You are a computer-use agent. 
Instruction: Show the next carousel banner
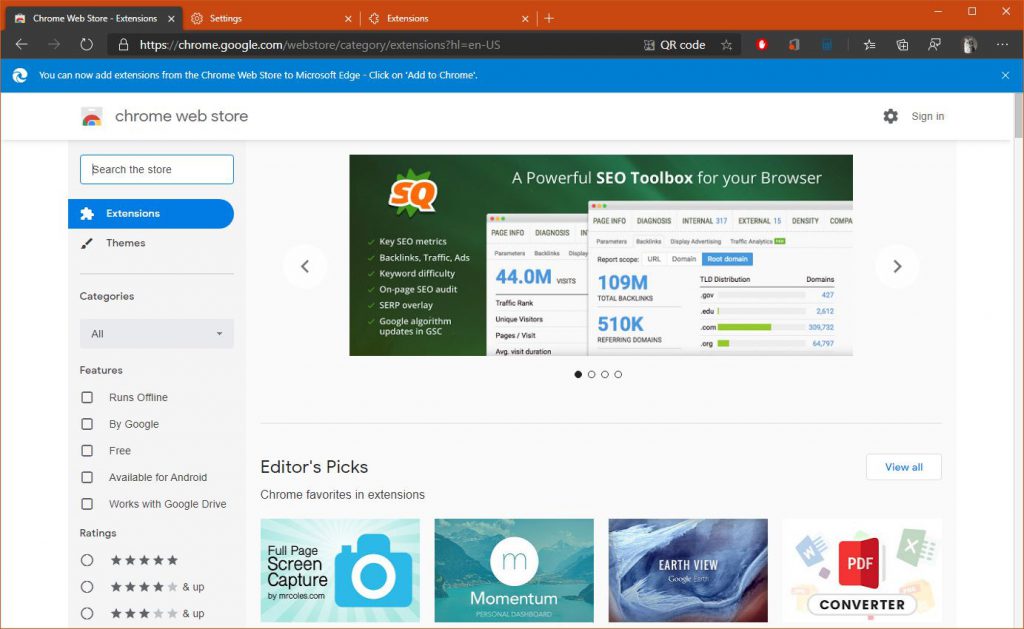coord(897,266)
